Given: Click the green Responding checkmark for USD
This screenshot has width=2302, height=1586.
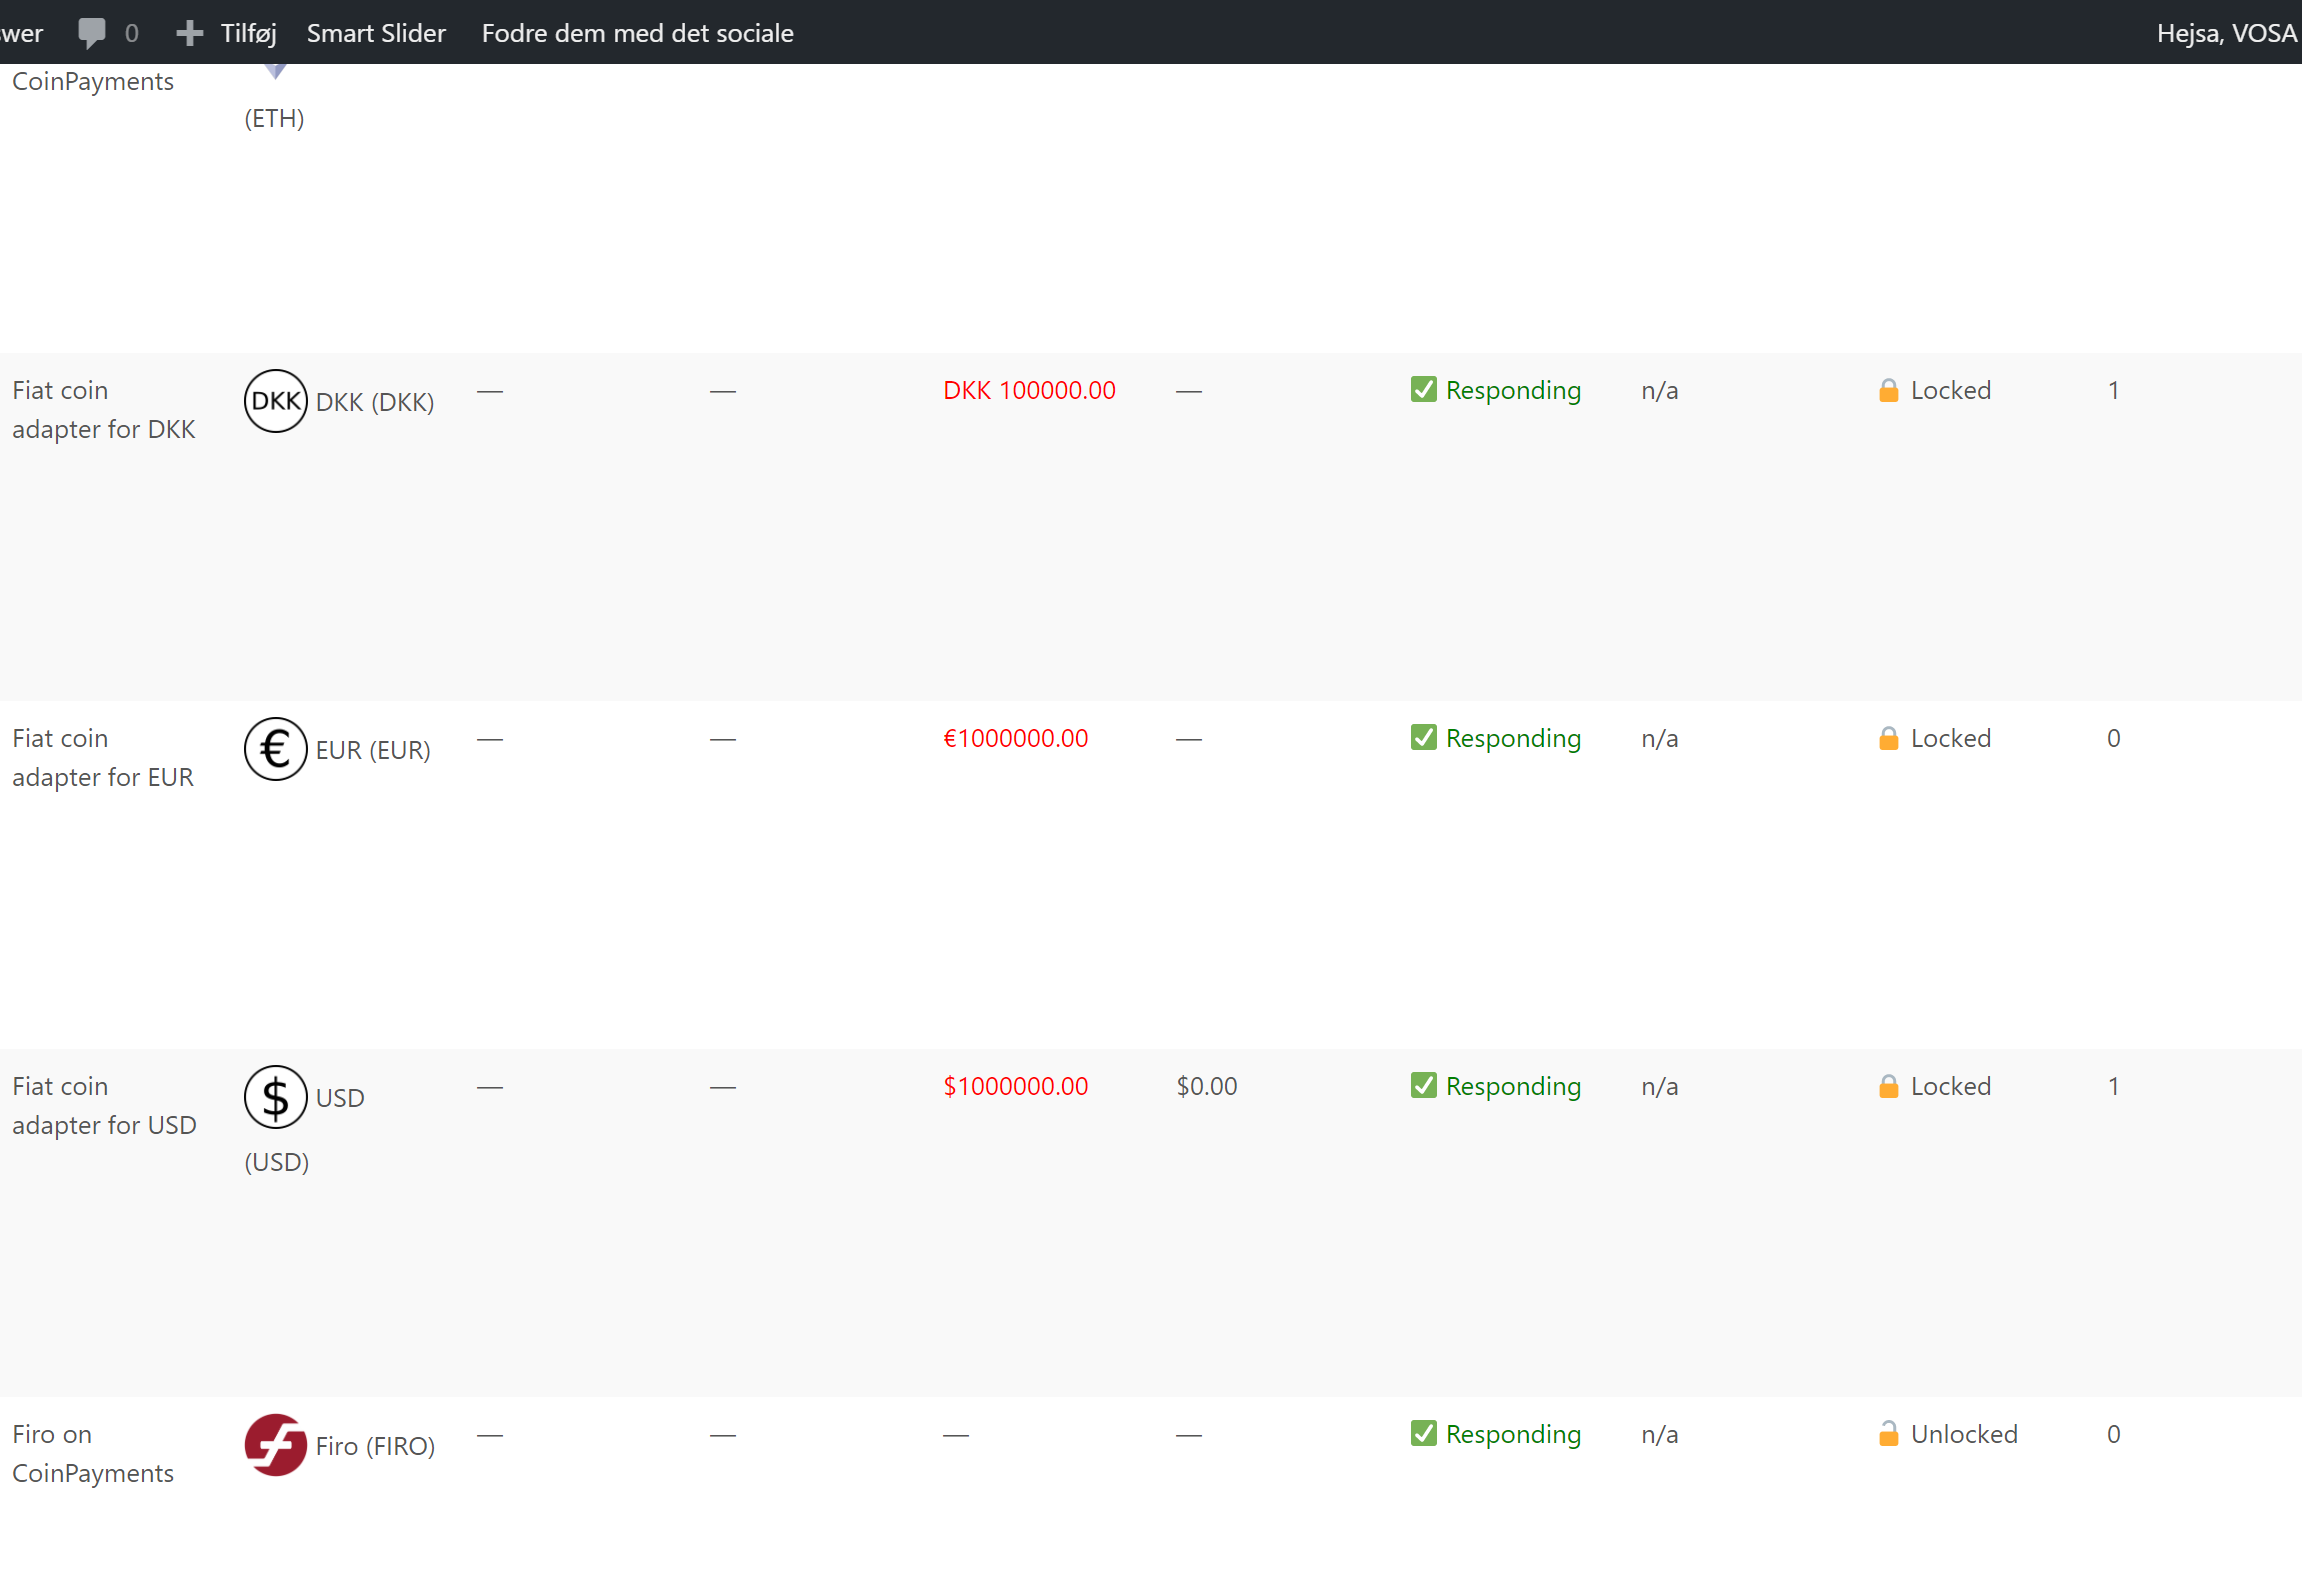Looking at the screenshot, I should point(1424,1085).
